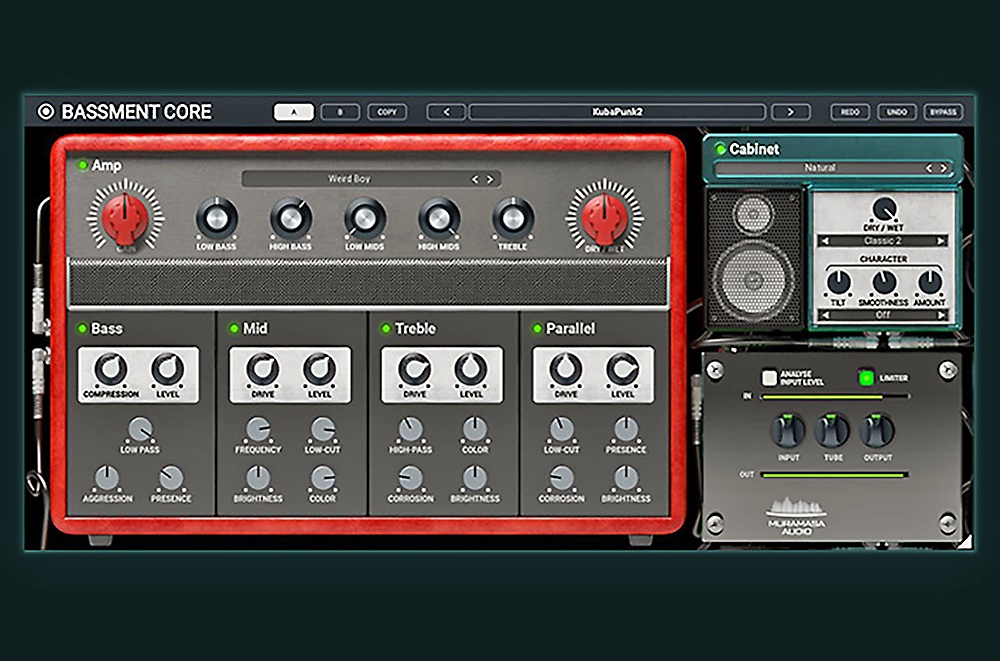Toggle the Limiter on the Muramasa panel
The width and height of the screenshot is (1000, 661).
point(866,377)
